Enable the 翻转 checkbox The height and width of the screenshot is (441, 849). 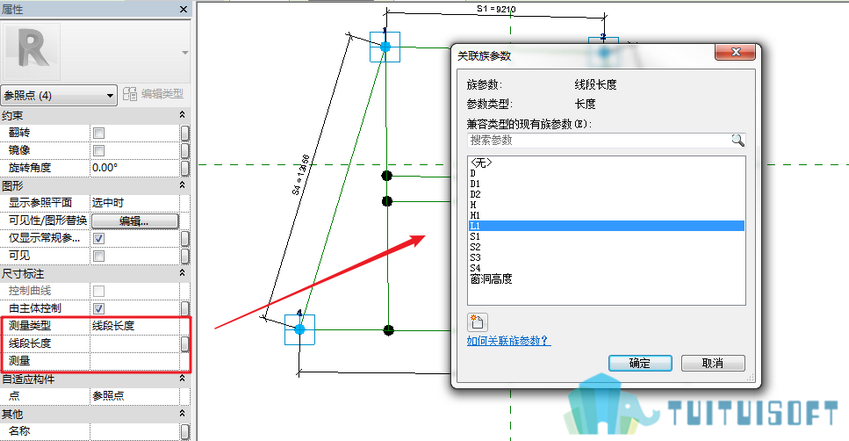click(x=99, y=133)
